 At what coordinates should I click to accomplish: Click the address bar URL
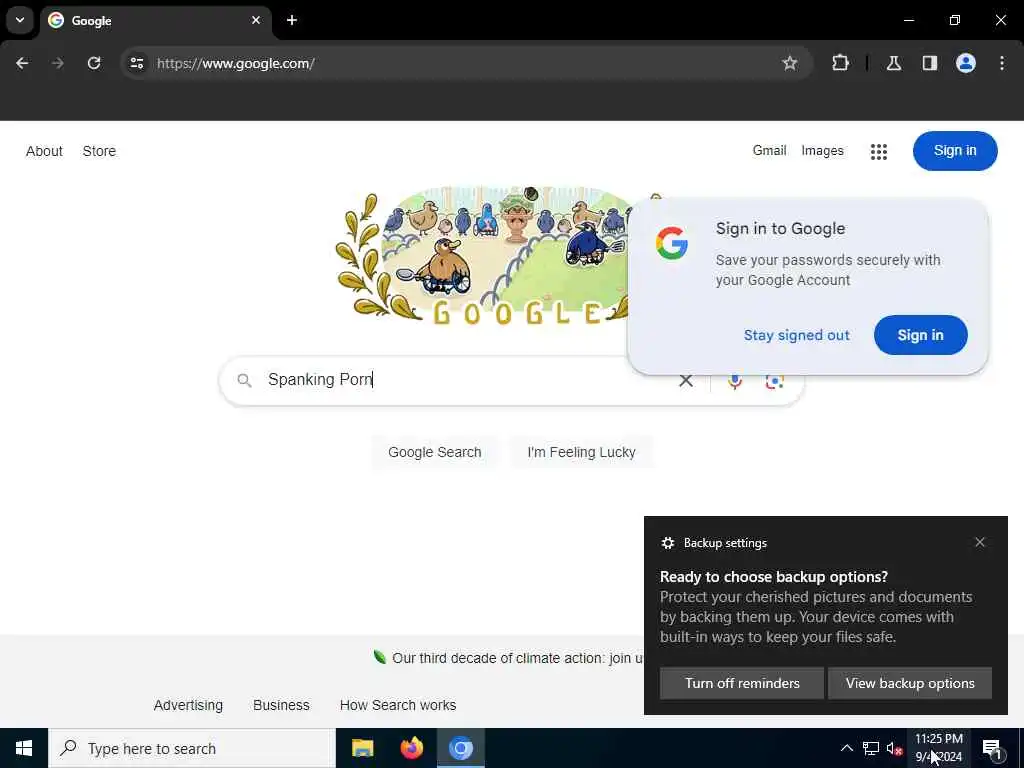tap(236, 63)
